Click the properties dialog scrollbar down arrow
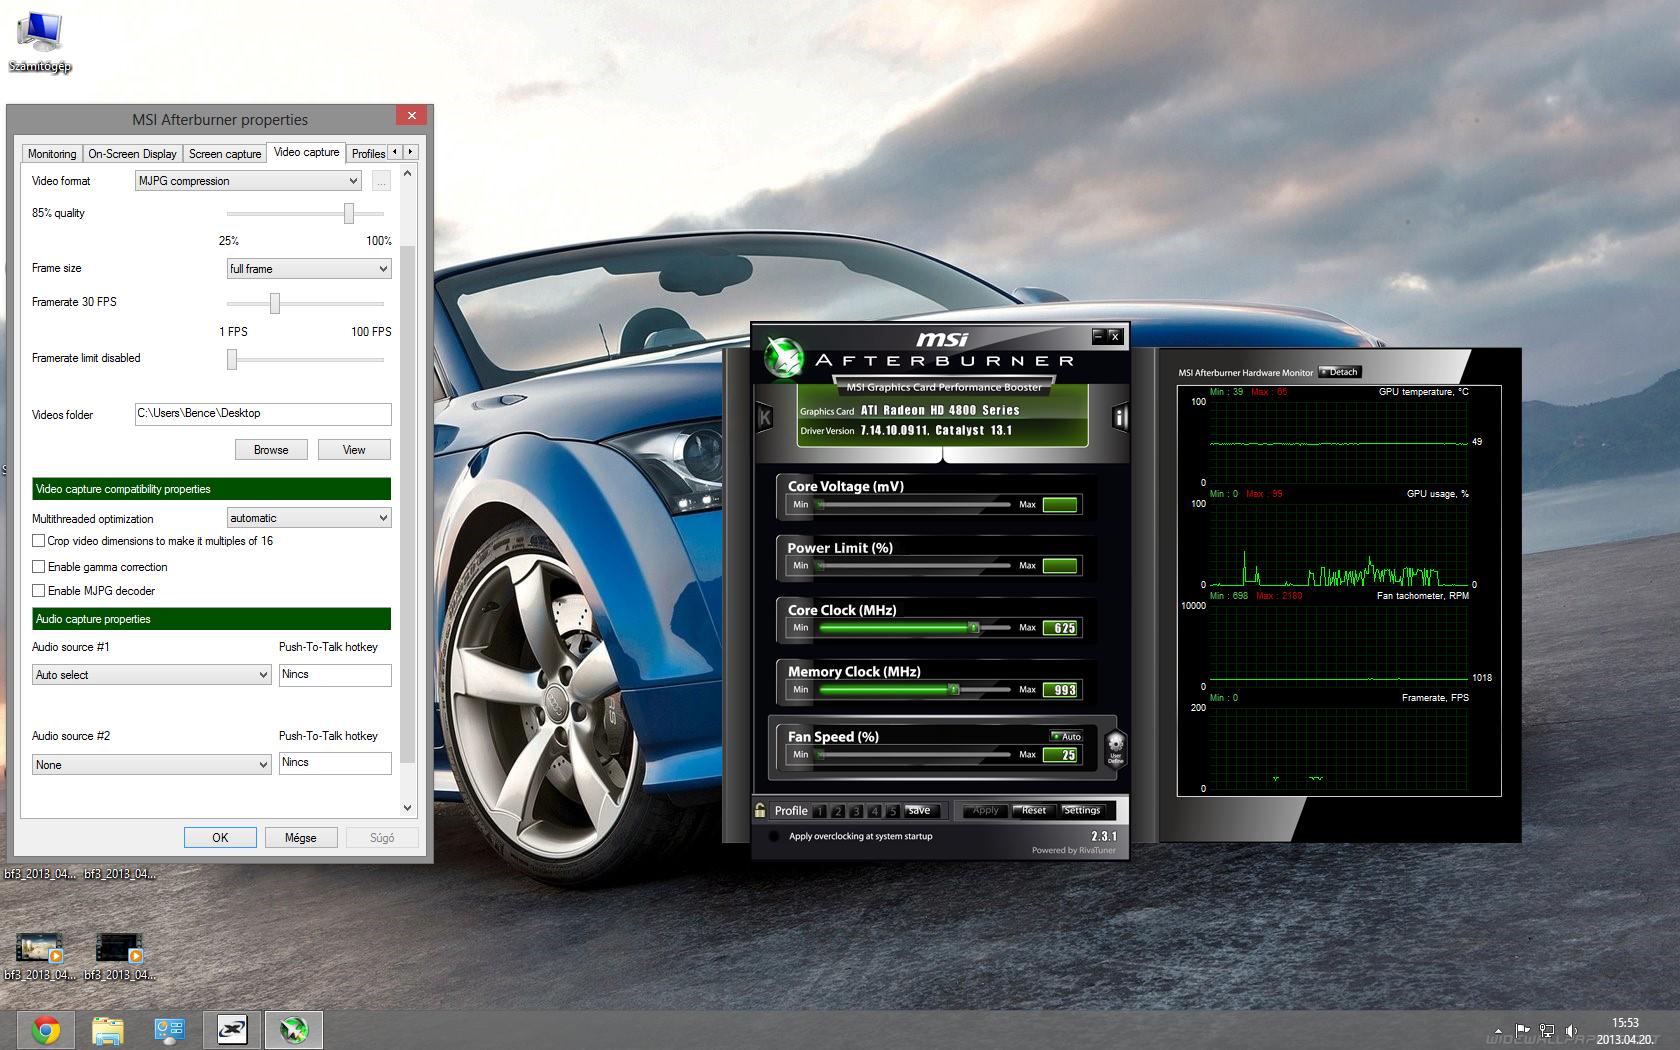Viewport: 1680px width, 1050px height. (407, 808)
